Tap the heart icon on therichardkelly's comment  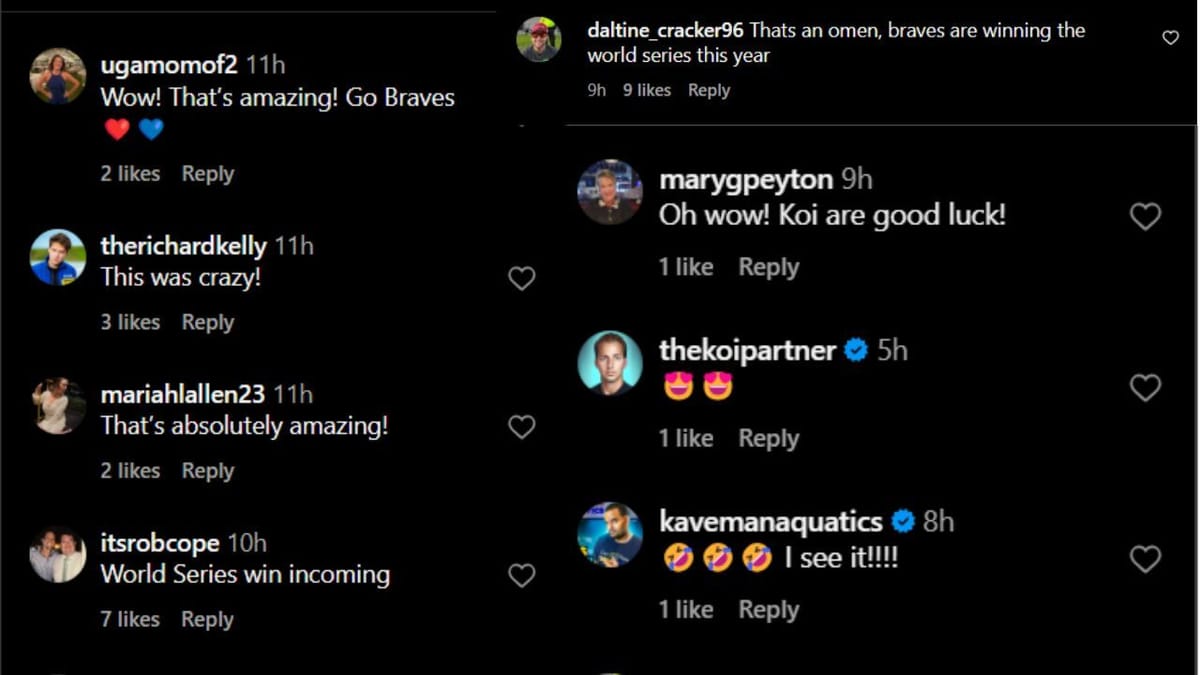pos(521,278)
